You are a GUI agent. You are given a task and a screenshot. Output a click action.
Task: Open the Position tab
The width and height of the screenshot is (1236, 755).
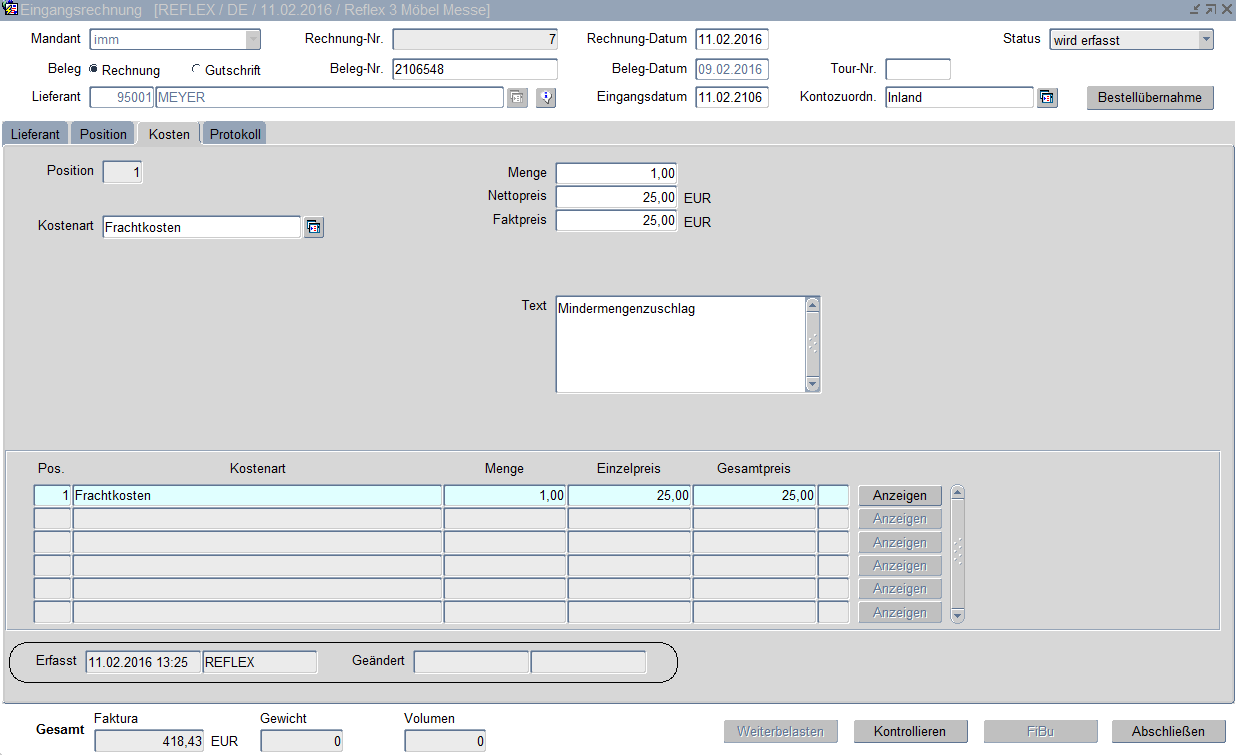[x=103, y=134]
